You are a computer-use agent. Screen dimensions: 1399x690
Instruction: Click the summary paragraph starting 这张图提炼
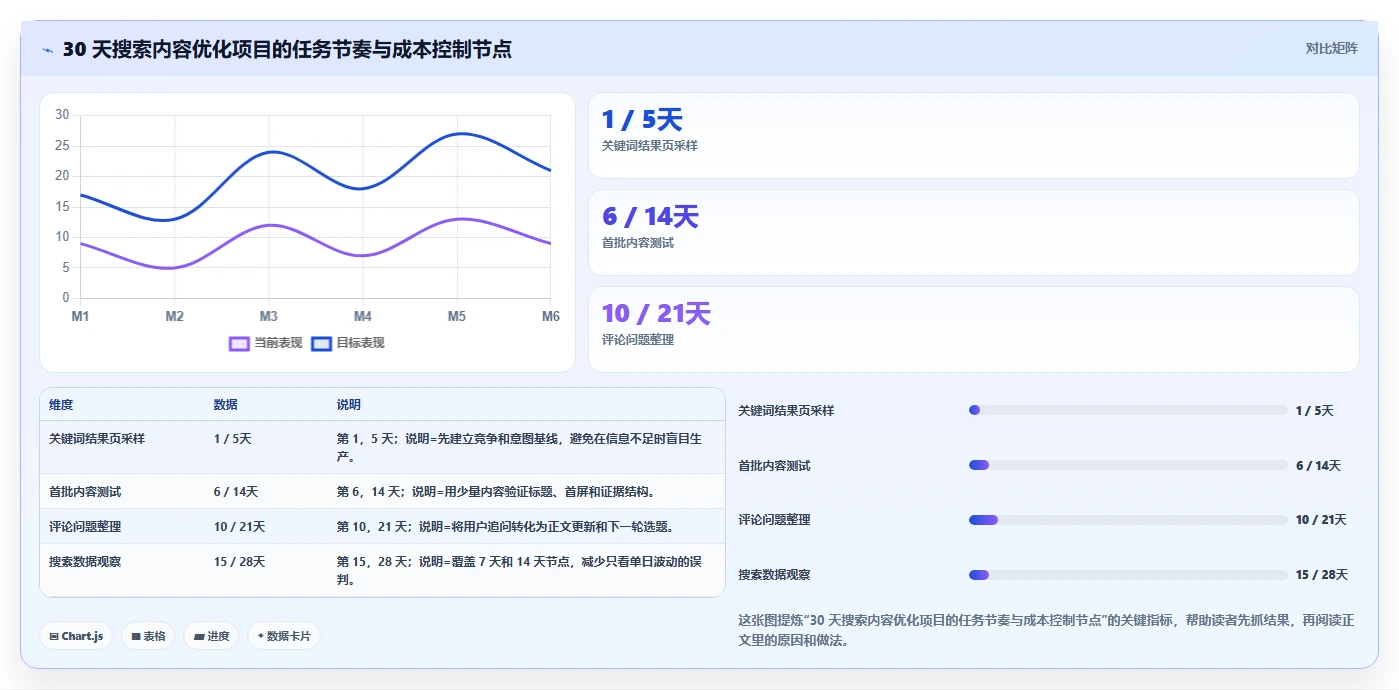pyautogui.click(x=1047, y=630)
